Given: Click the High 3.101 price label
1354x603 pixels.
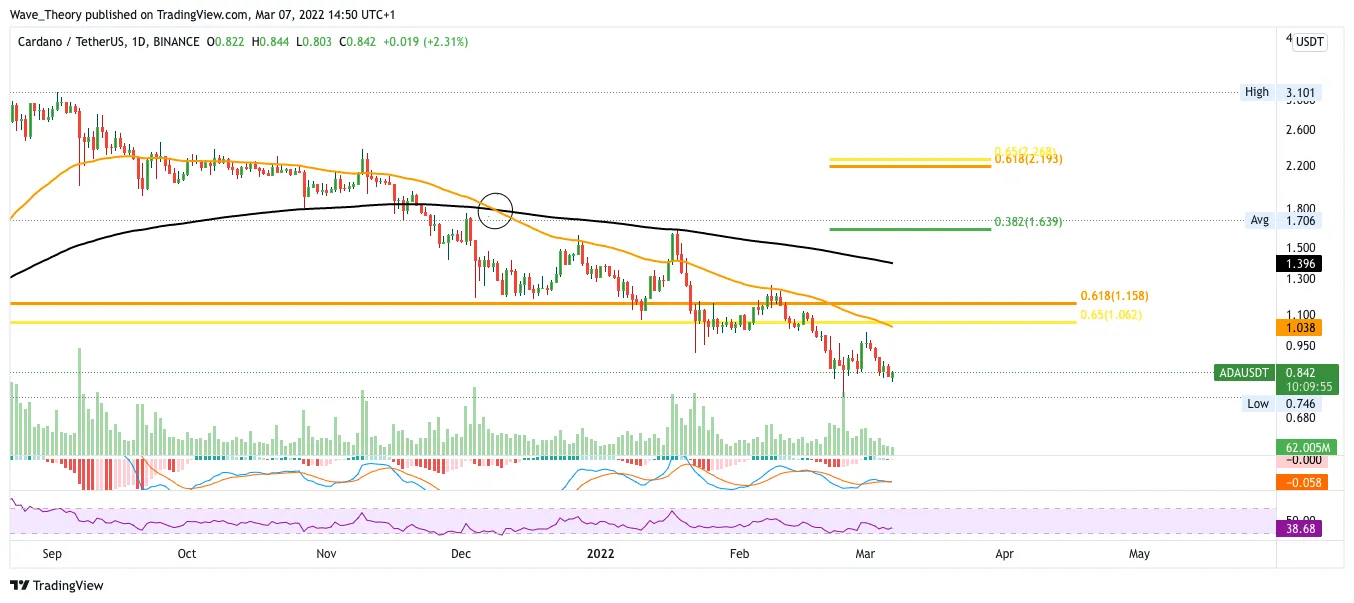Looking at the screenshot, I should pos(1282,92).
